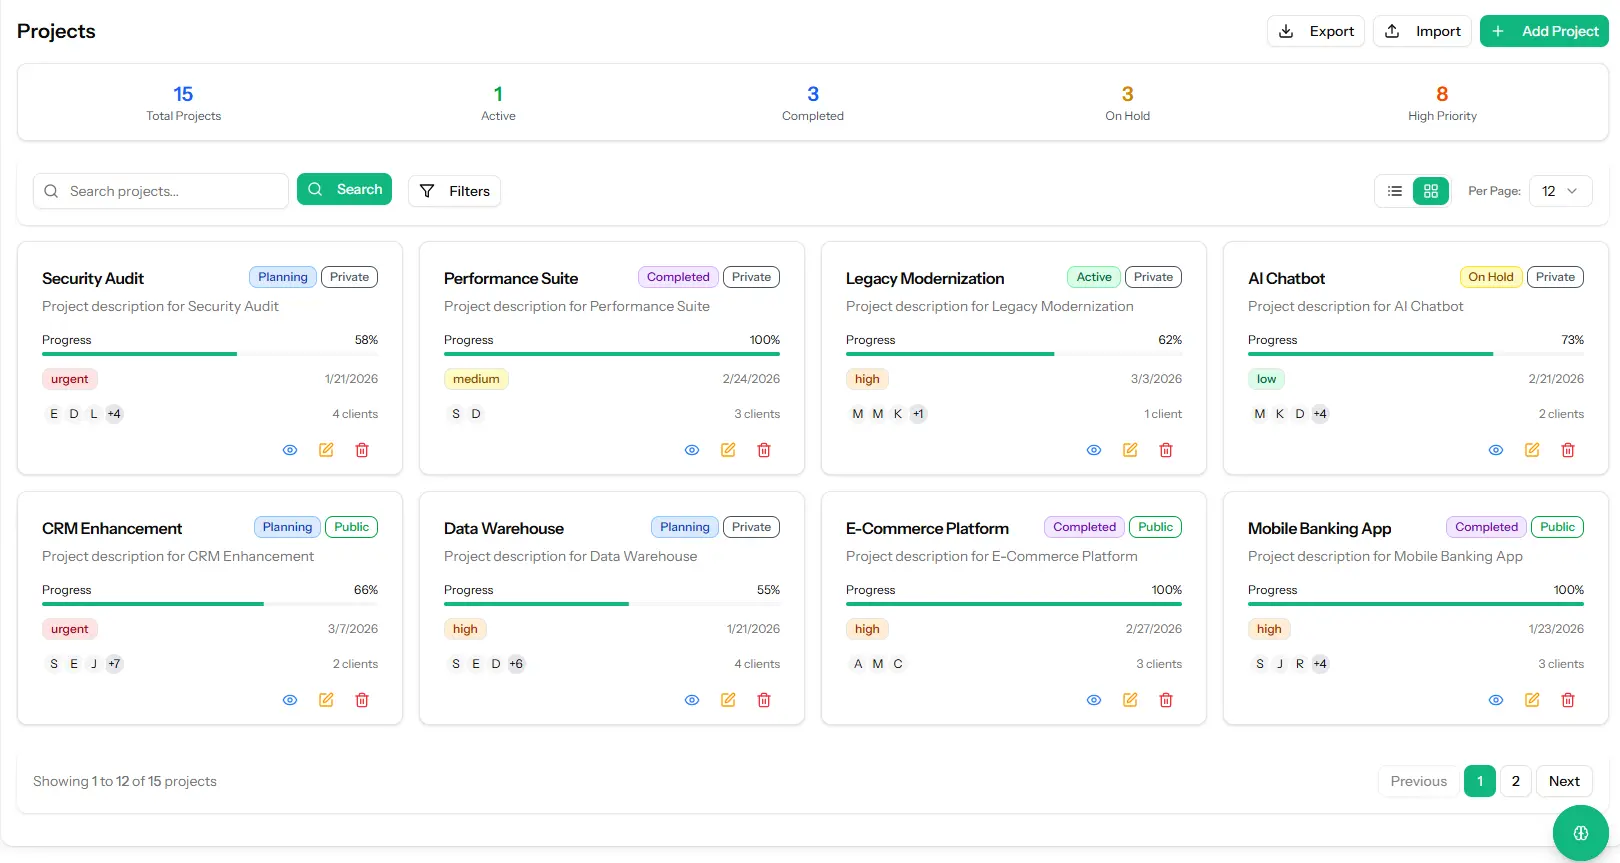View CRM Enhancement project eye icon
The image size is (1620, 863).
(290, 700)
